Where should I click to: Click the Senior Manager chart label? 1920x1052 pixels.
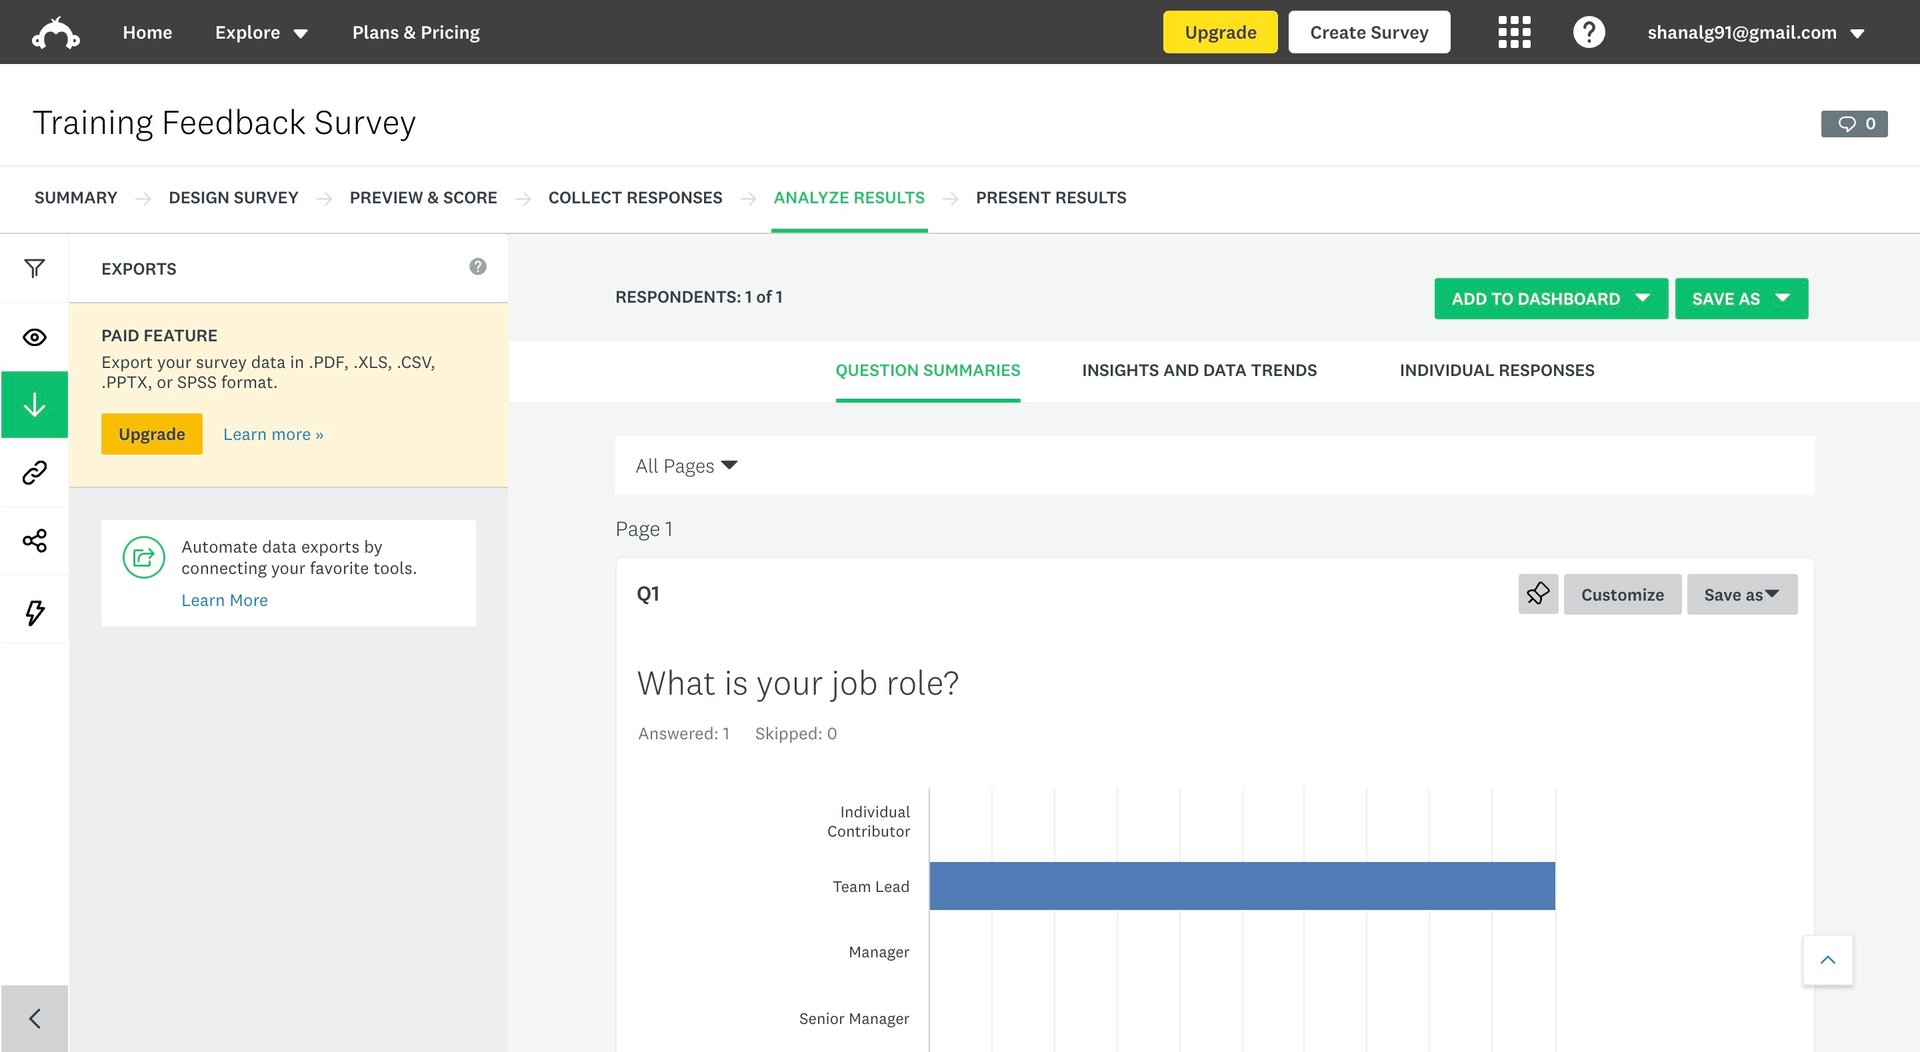(x=854, y=1018)
